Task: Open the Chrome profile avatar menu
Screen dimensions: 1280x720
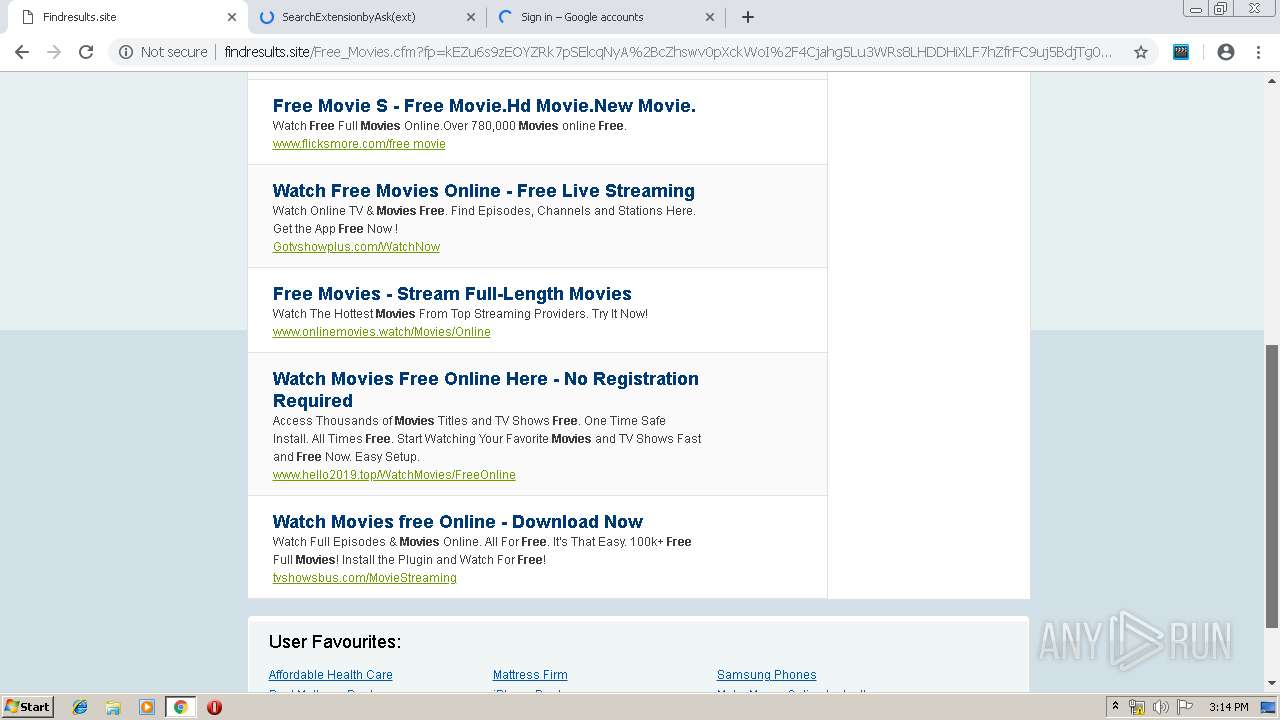Action: (x=1226, y=52)
